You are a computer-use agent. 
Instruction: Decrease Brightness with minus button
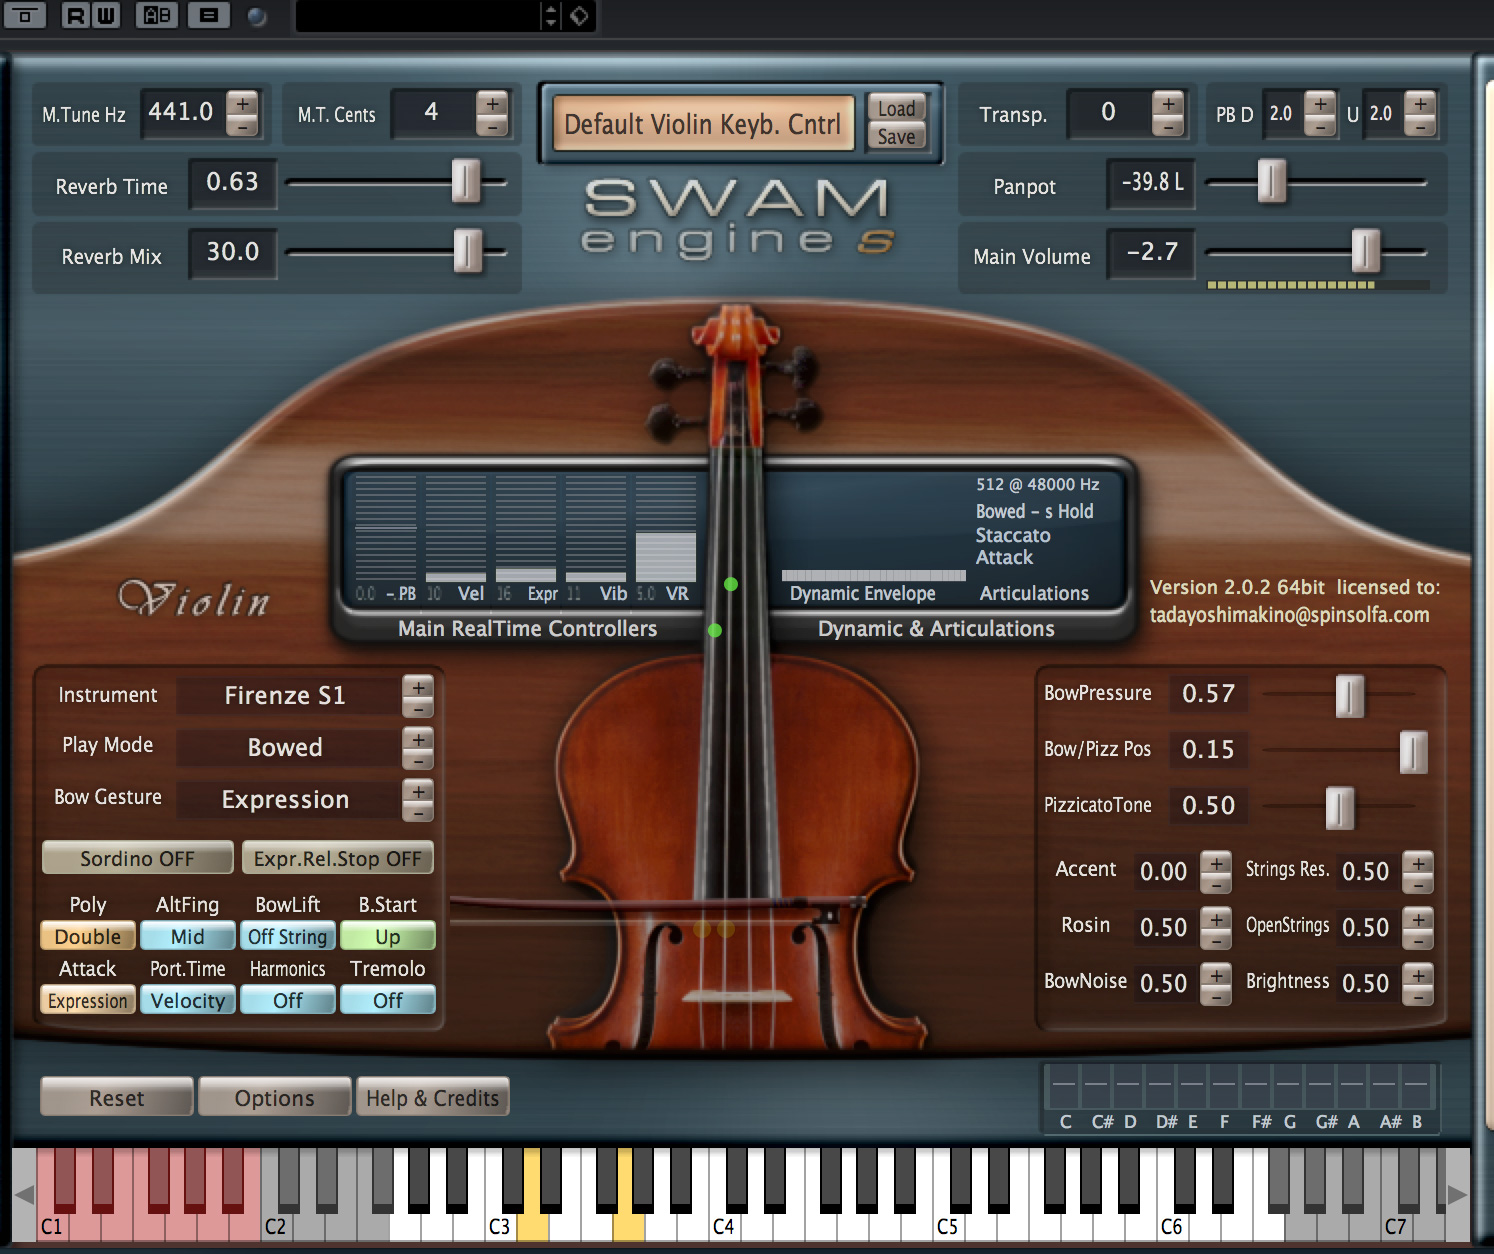[x=1417, y=995]
